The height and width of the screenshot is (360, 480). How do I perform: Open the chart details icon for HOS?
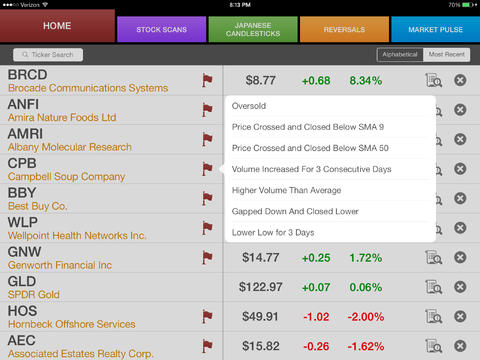pyautogui.click(x=434, y=317)
